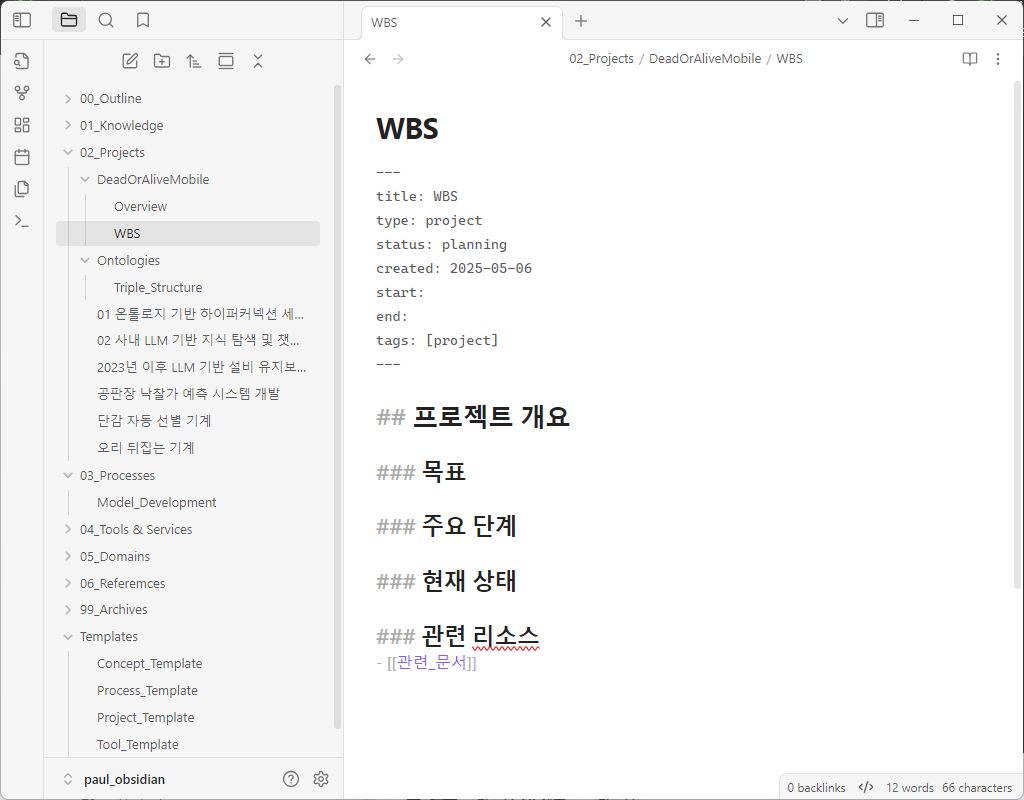
Task: Switch to reading view book icon
Action: [970, 59]
